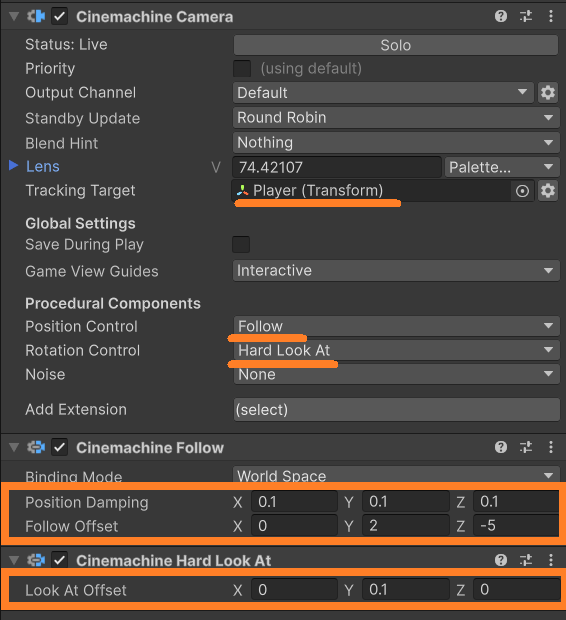Disable the Cinemachine Follow component checkbox

59,448
